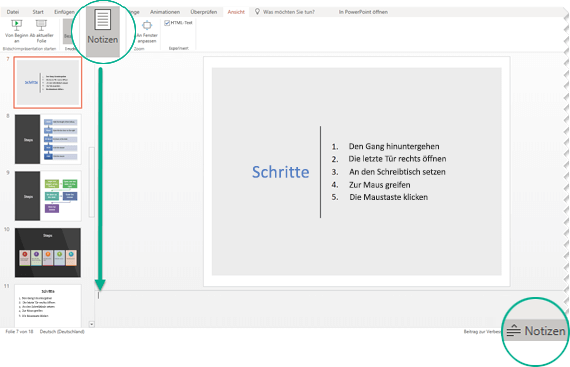Select slide 9 flowchart thumbnail
This screenshot has width=570, height=367.
pos(48,196)
